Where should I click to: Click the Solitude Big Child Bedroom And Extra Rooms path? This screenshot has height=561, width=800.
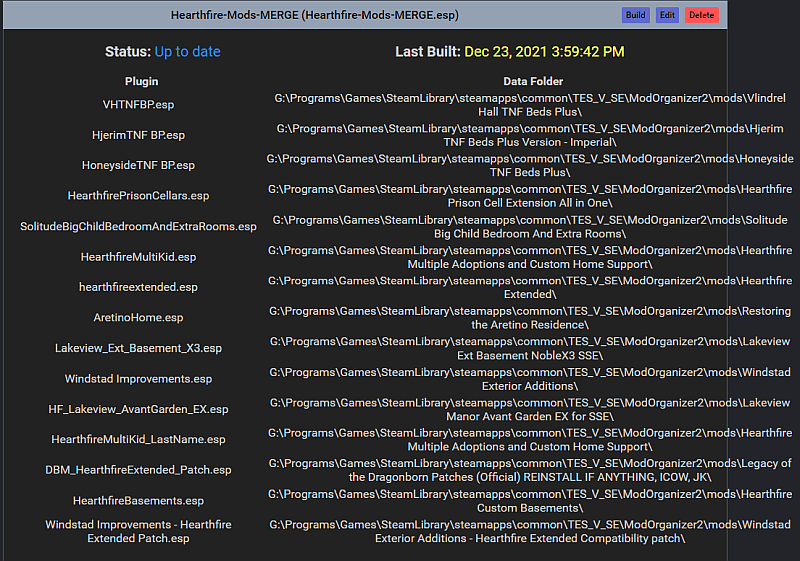pyautogui.click(x=530, y=226)
